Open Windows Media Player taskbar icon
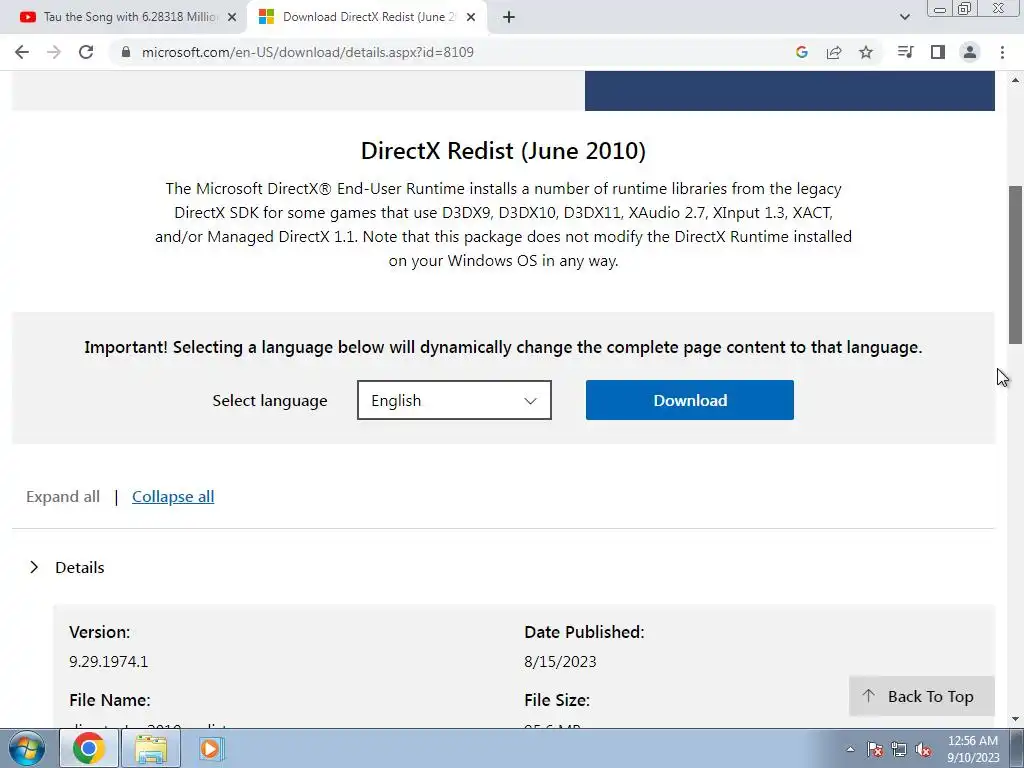Viewport: 1024px width, 768px height. 210,748
